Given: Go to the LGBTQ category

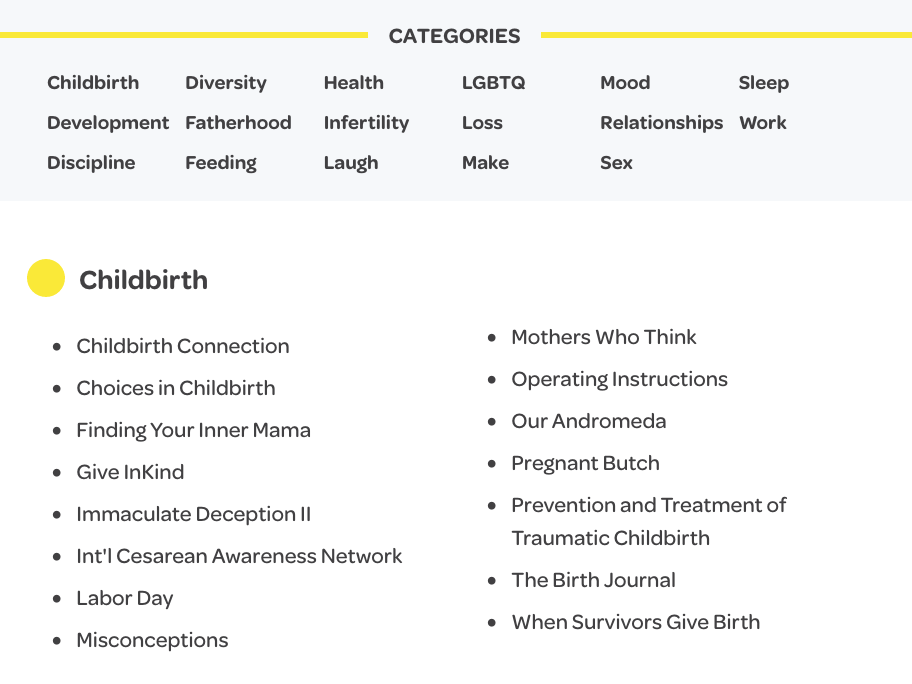Looking at the screenshot, I should tap(493, 83).
